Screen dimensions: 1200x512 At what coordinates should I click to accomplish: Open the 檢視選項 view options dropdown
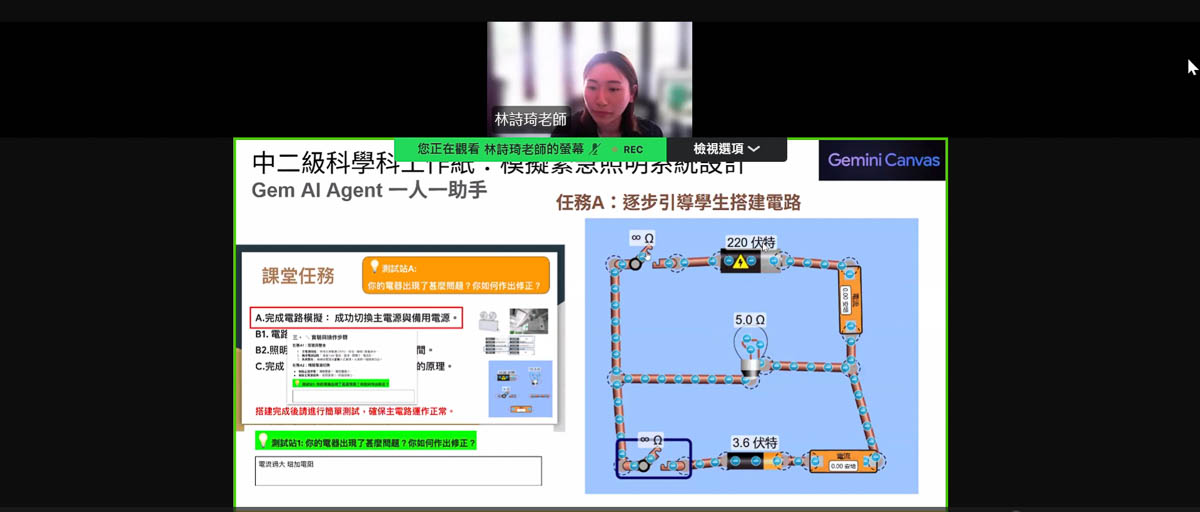coord(727,149)
